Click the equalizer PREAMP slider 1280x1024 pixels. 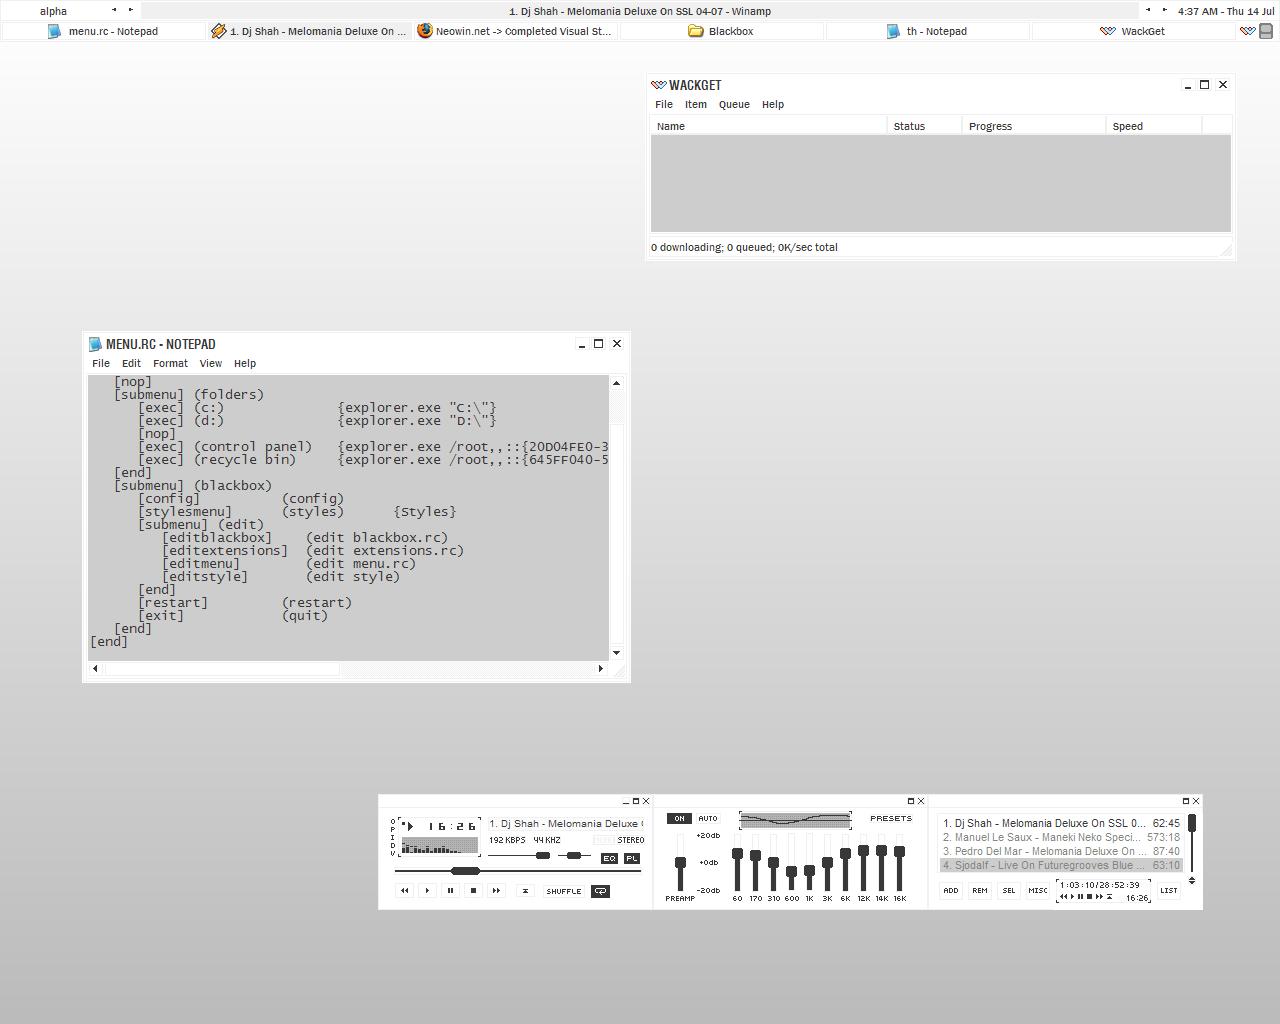[680, 863]
